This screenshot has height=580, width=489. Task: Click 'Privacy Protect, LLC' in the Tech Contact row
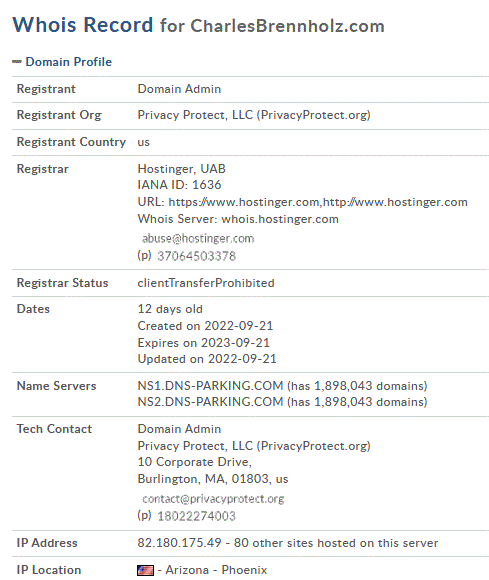(195, 446)
